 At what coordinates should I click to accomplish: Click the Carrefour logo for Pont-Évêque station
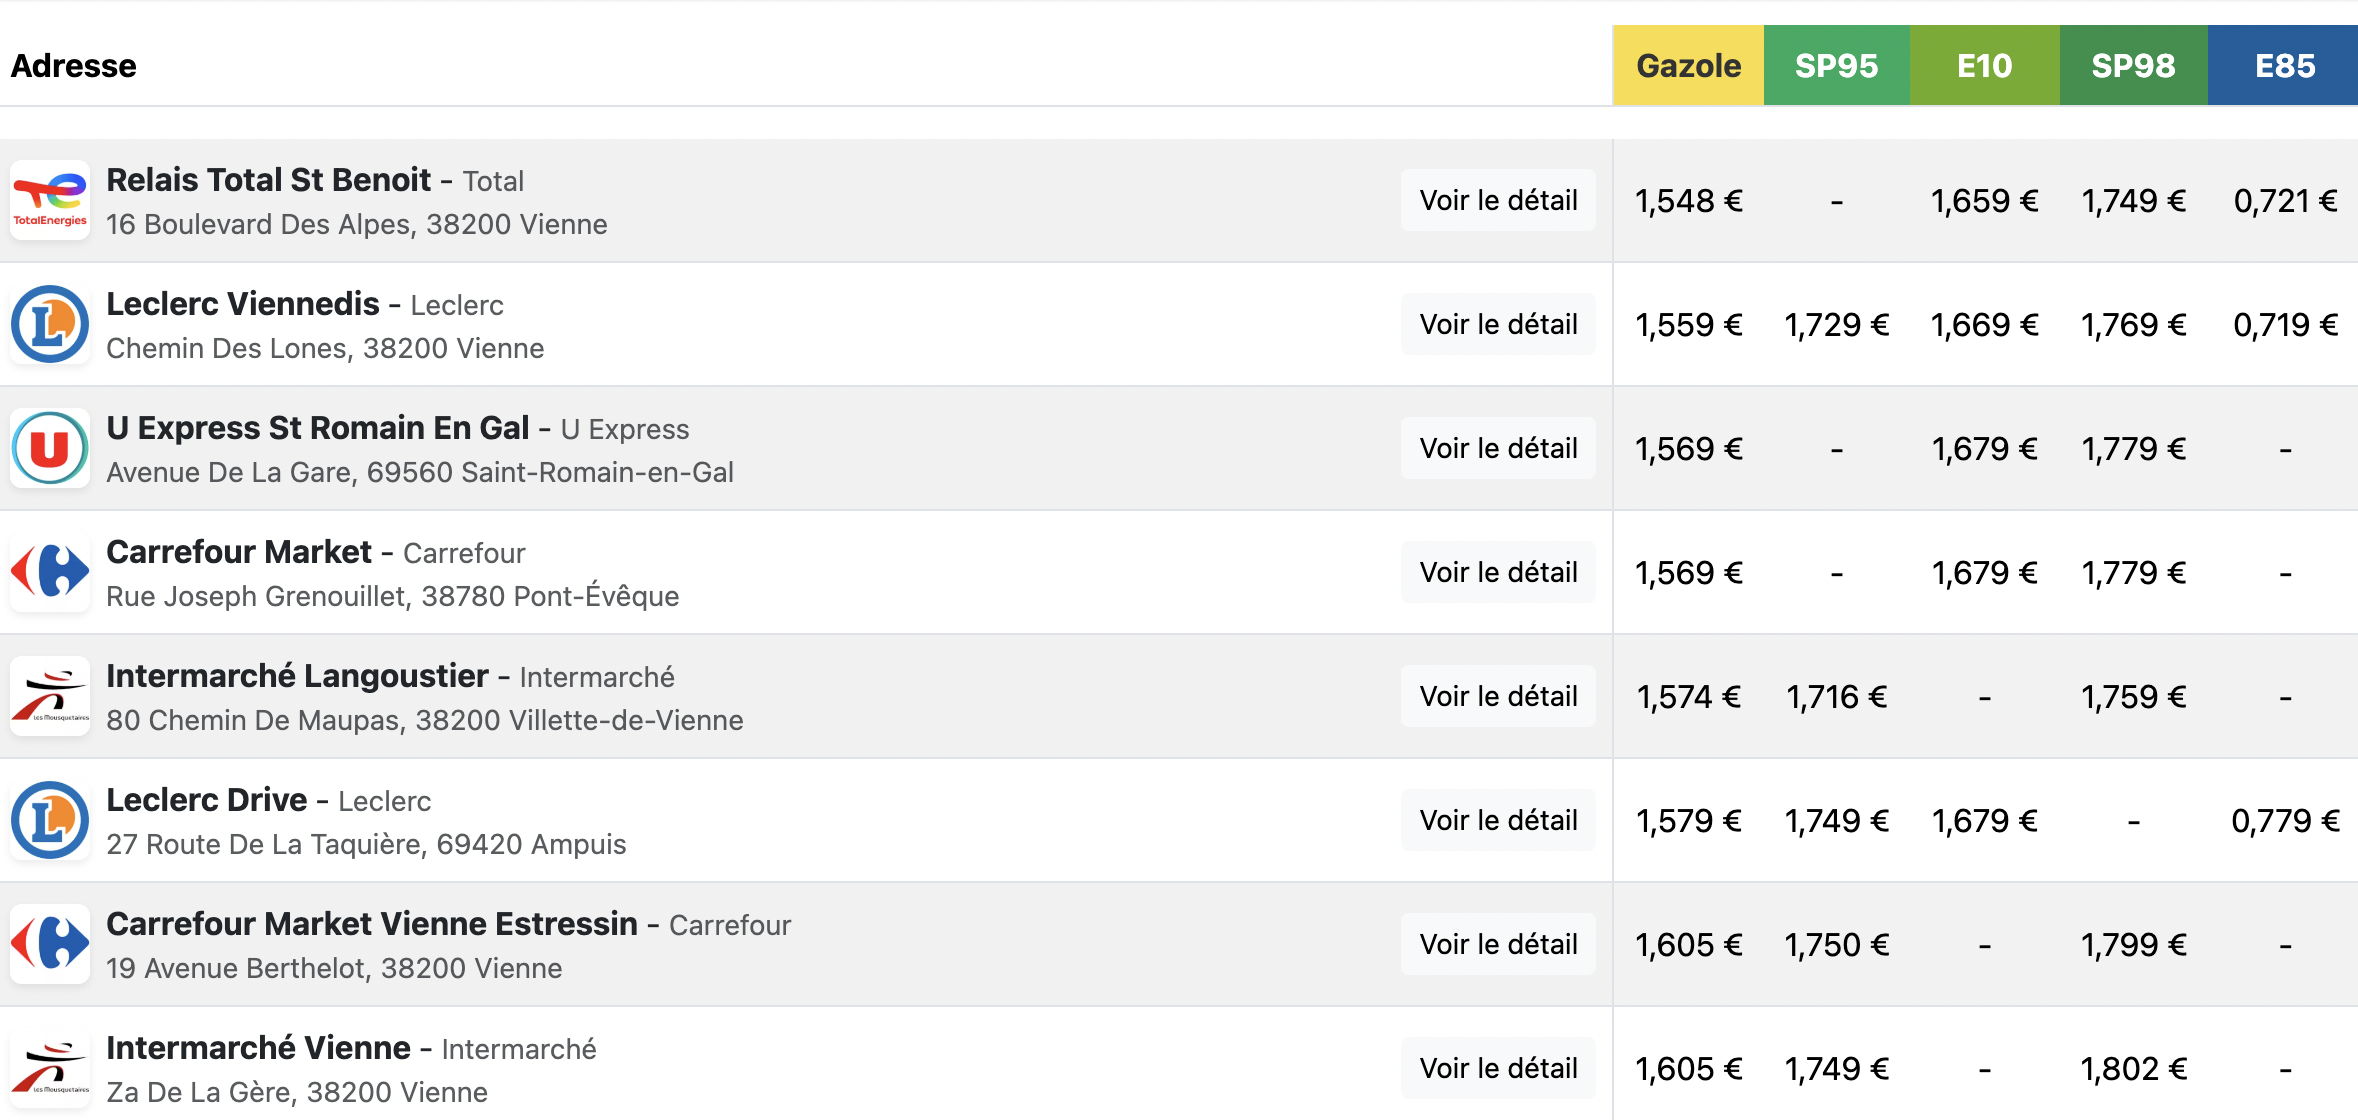[50, 572]
